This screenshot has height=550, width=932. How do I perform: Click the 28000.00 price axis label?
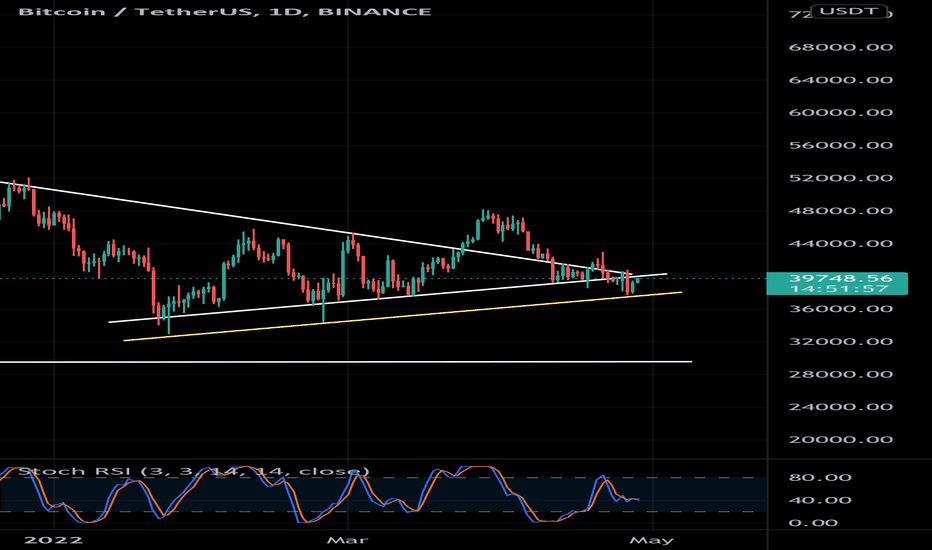(x=840, y=374)
